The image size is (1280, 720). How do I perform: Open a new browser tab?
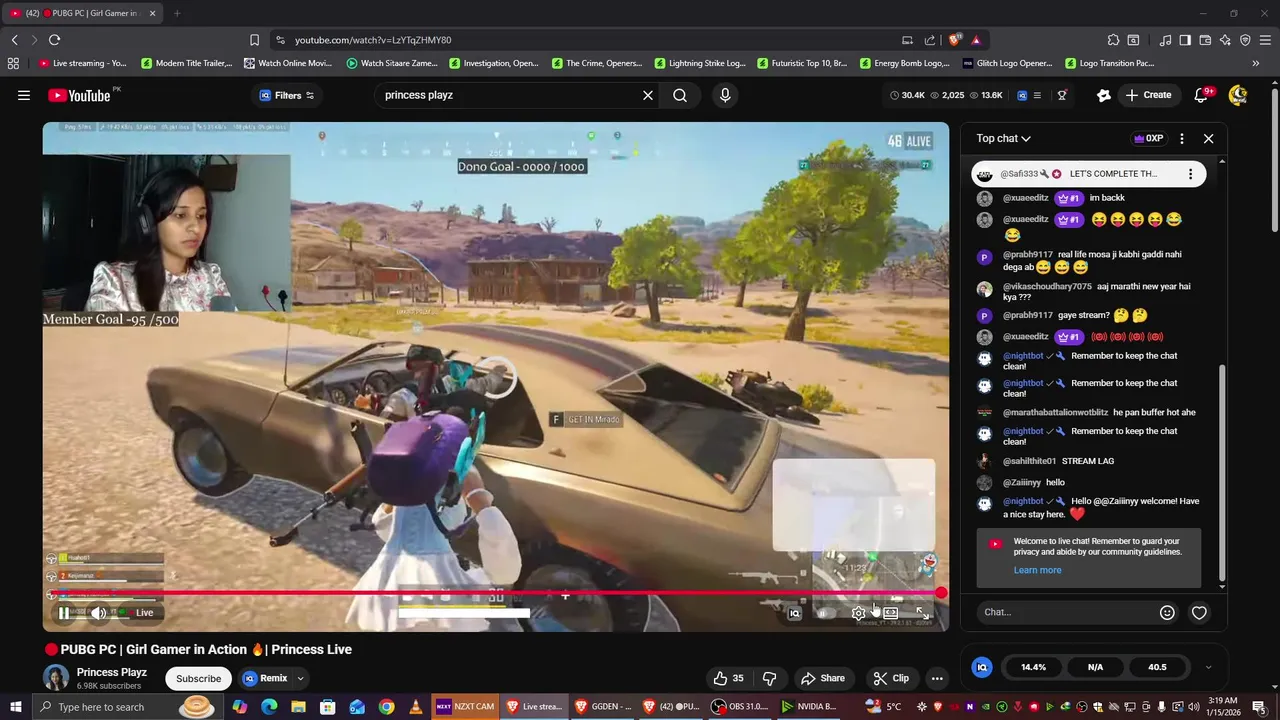(x=177, y=13)
